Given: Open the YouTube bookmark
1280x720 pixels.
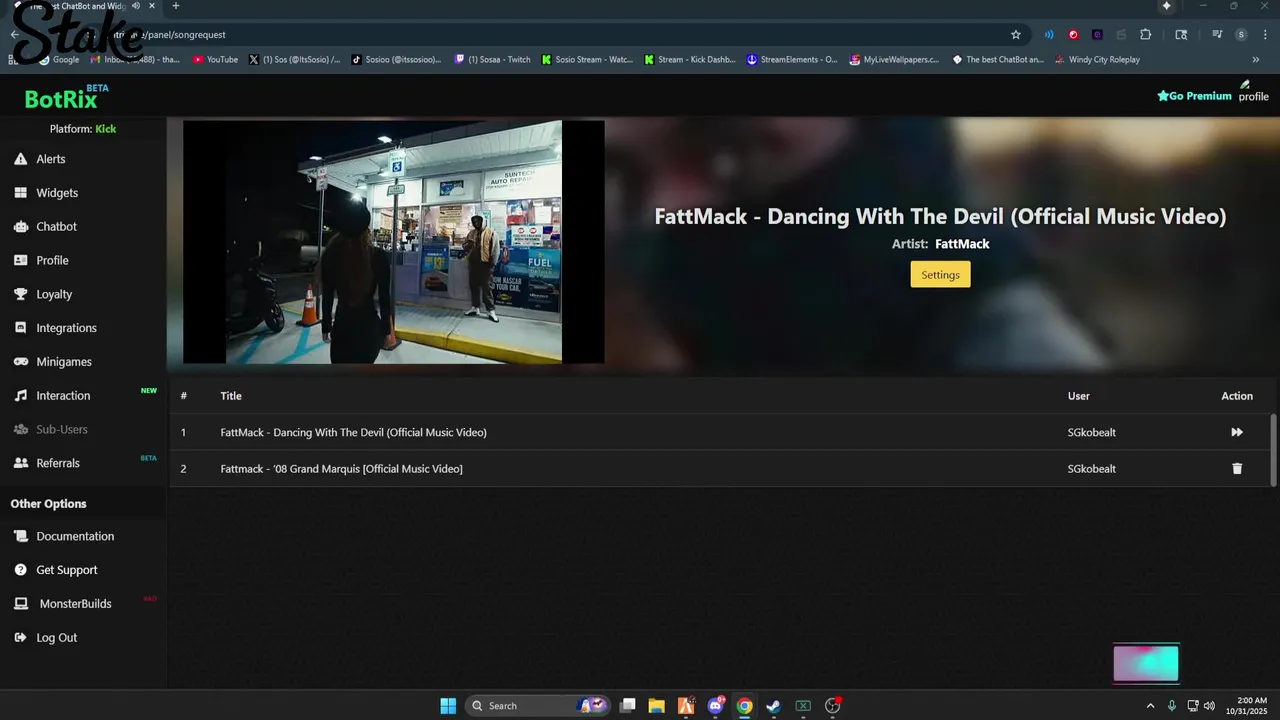Looking at the screenshot, I should (x=216, y=60).
